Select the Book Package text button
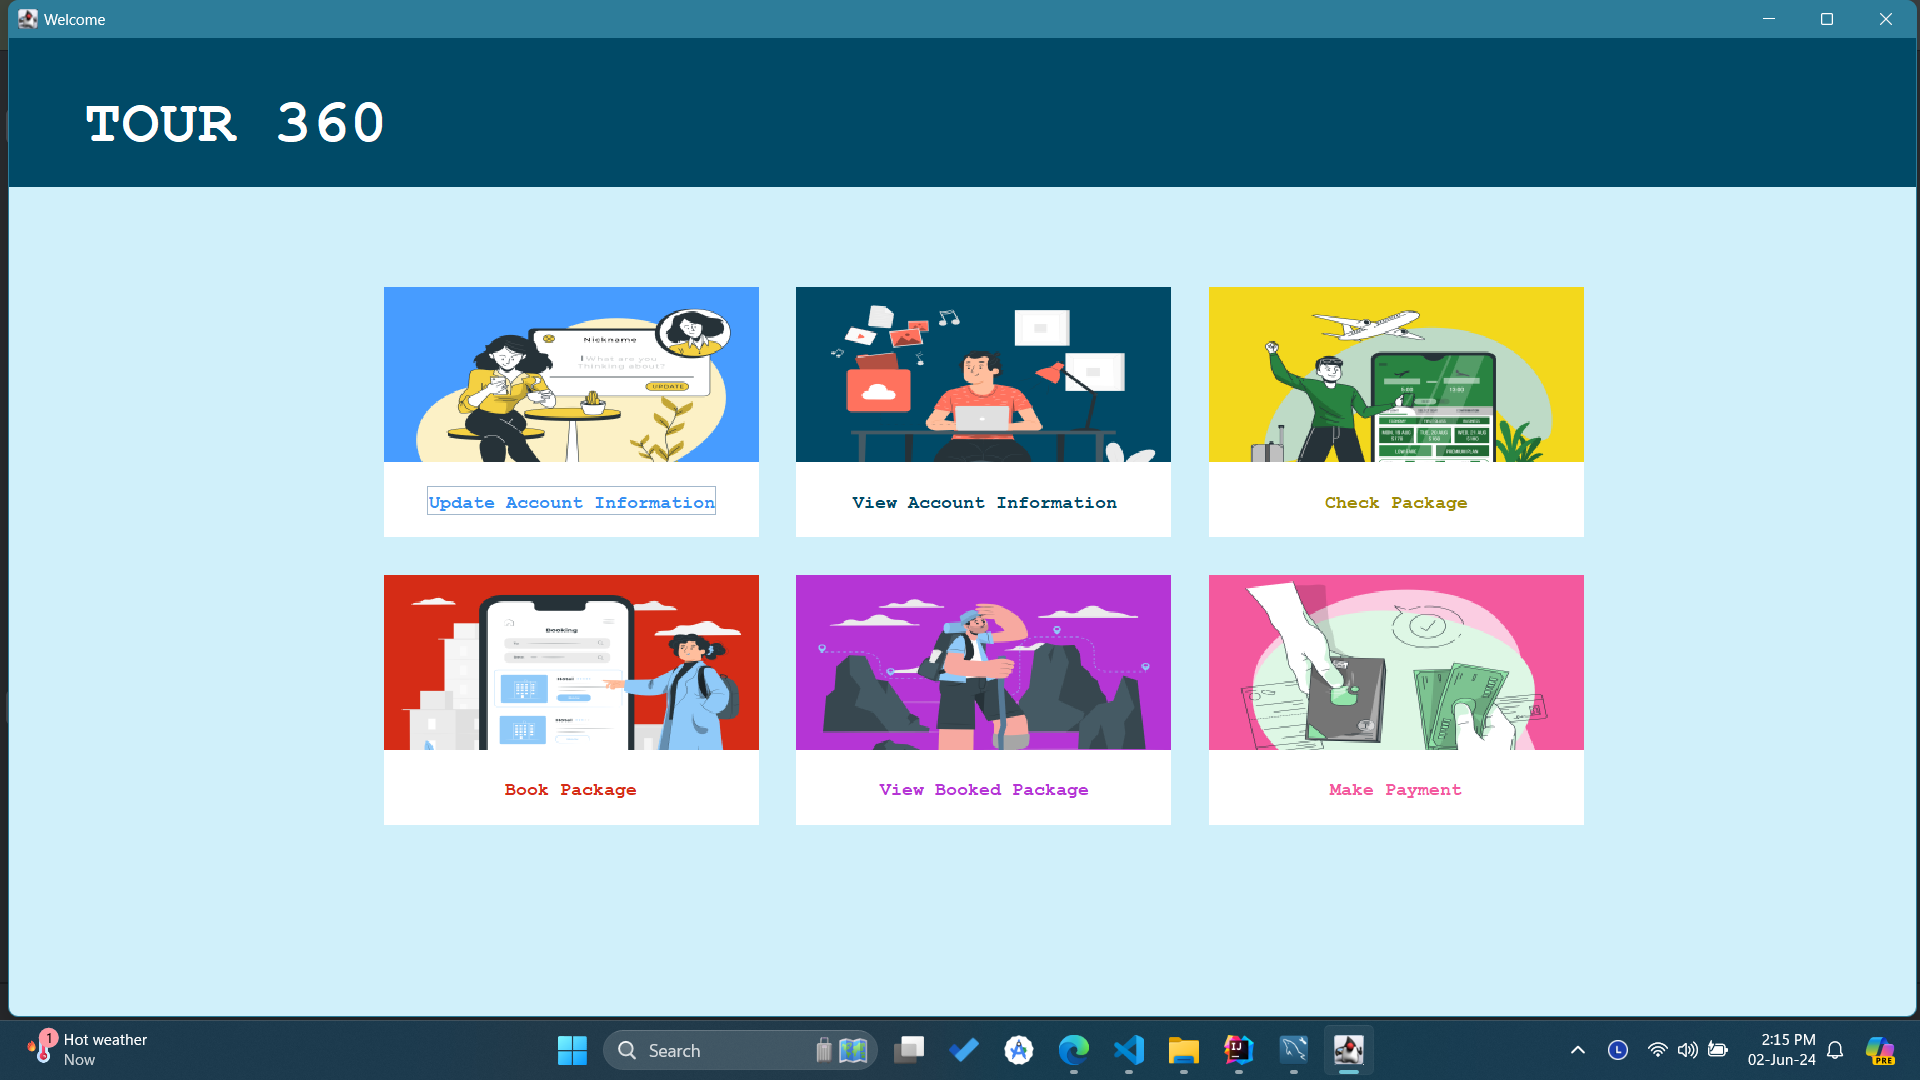 pyautogui.click(x=570, y=790)
